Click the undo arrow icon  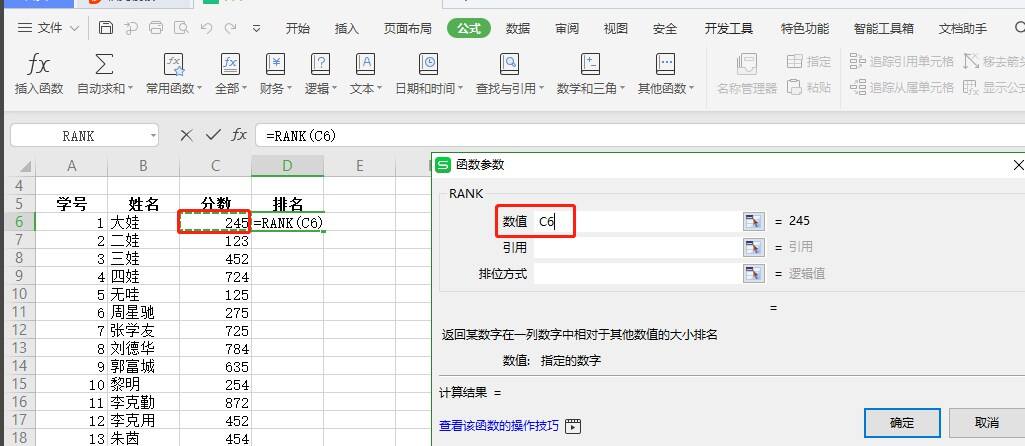tap(207, 28)
